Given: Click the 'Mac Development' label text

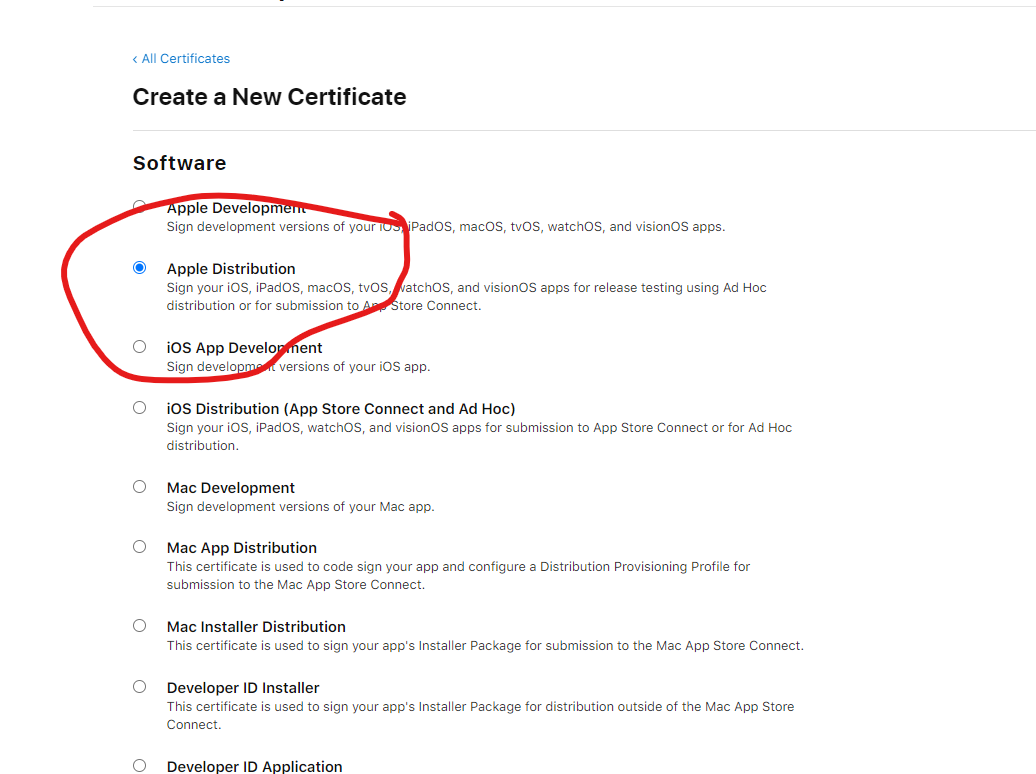Looking at the screenshot, I should pyautogui.click(x=231, y=488).
